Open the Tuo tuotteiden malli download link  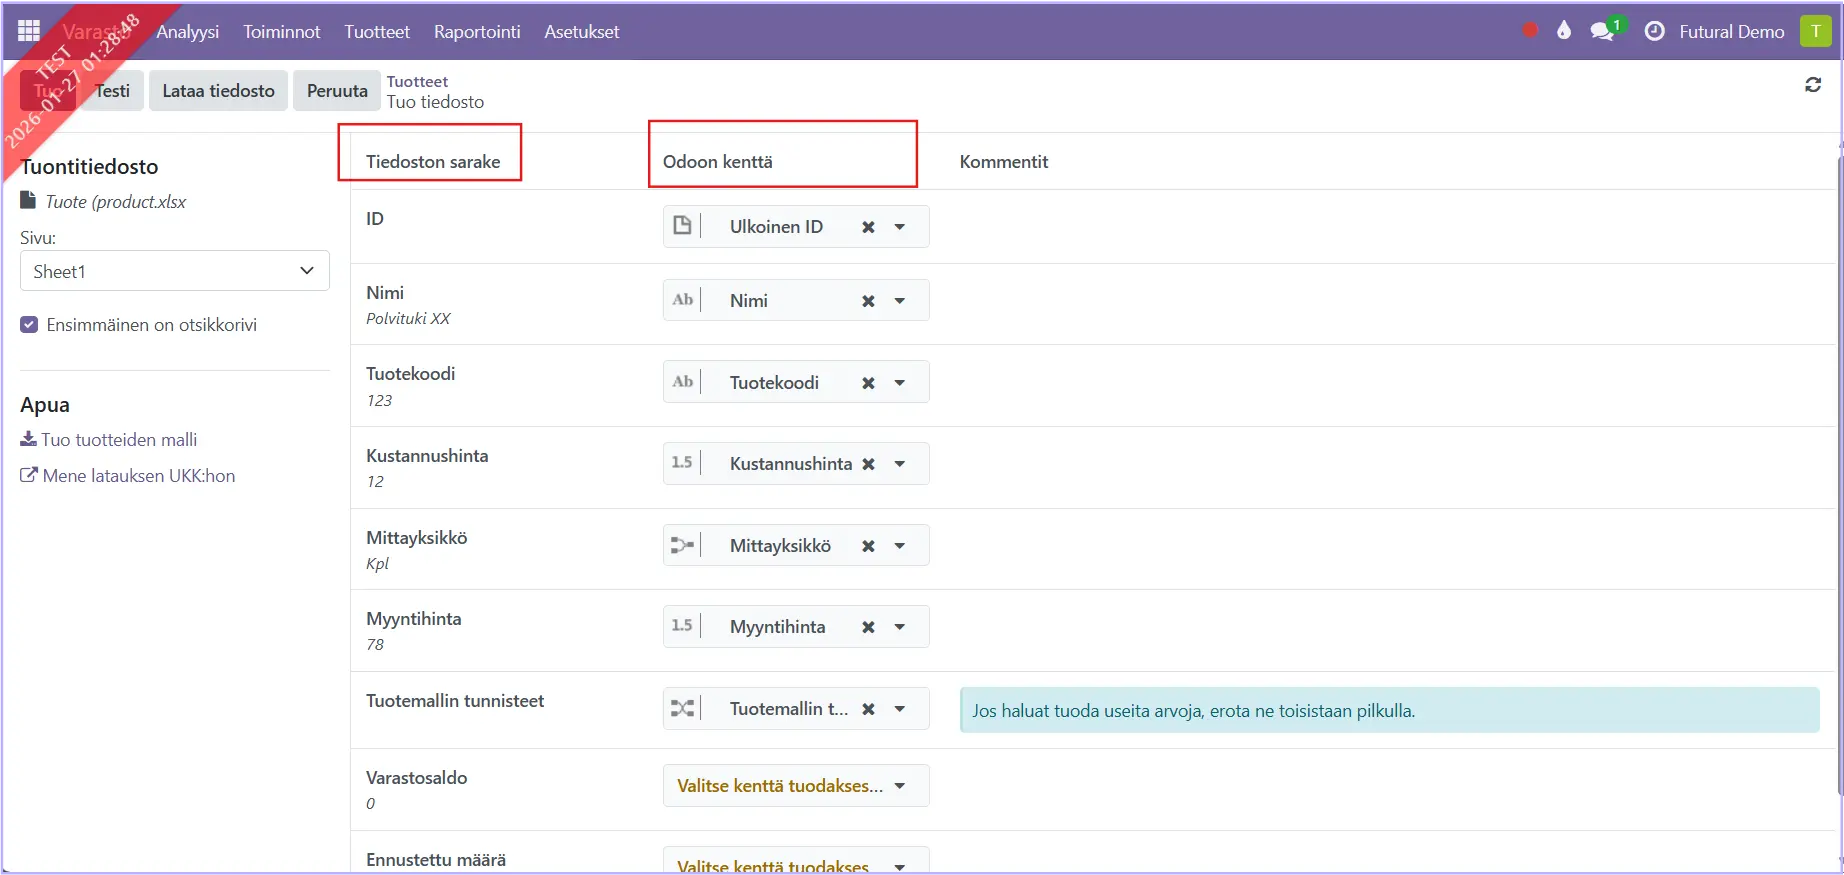pyautogui.click(x=119, y=440)
